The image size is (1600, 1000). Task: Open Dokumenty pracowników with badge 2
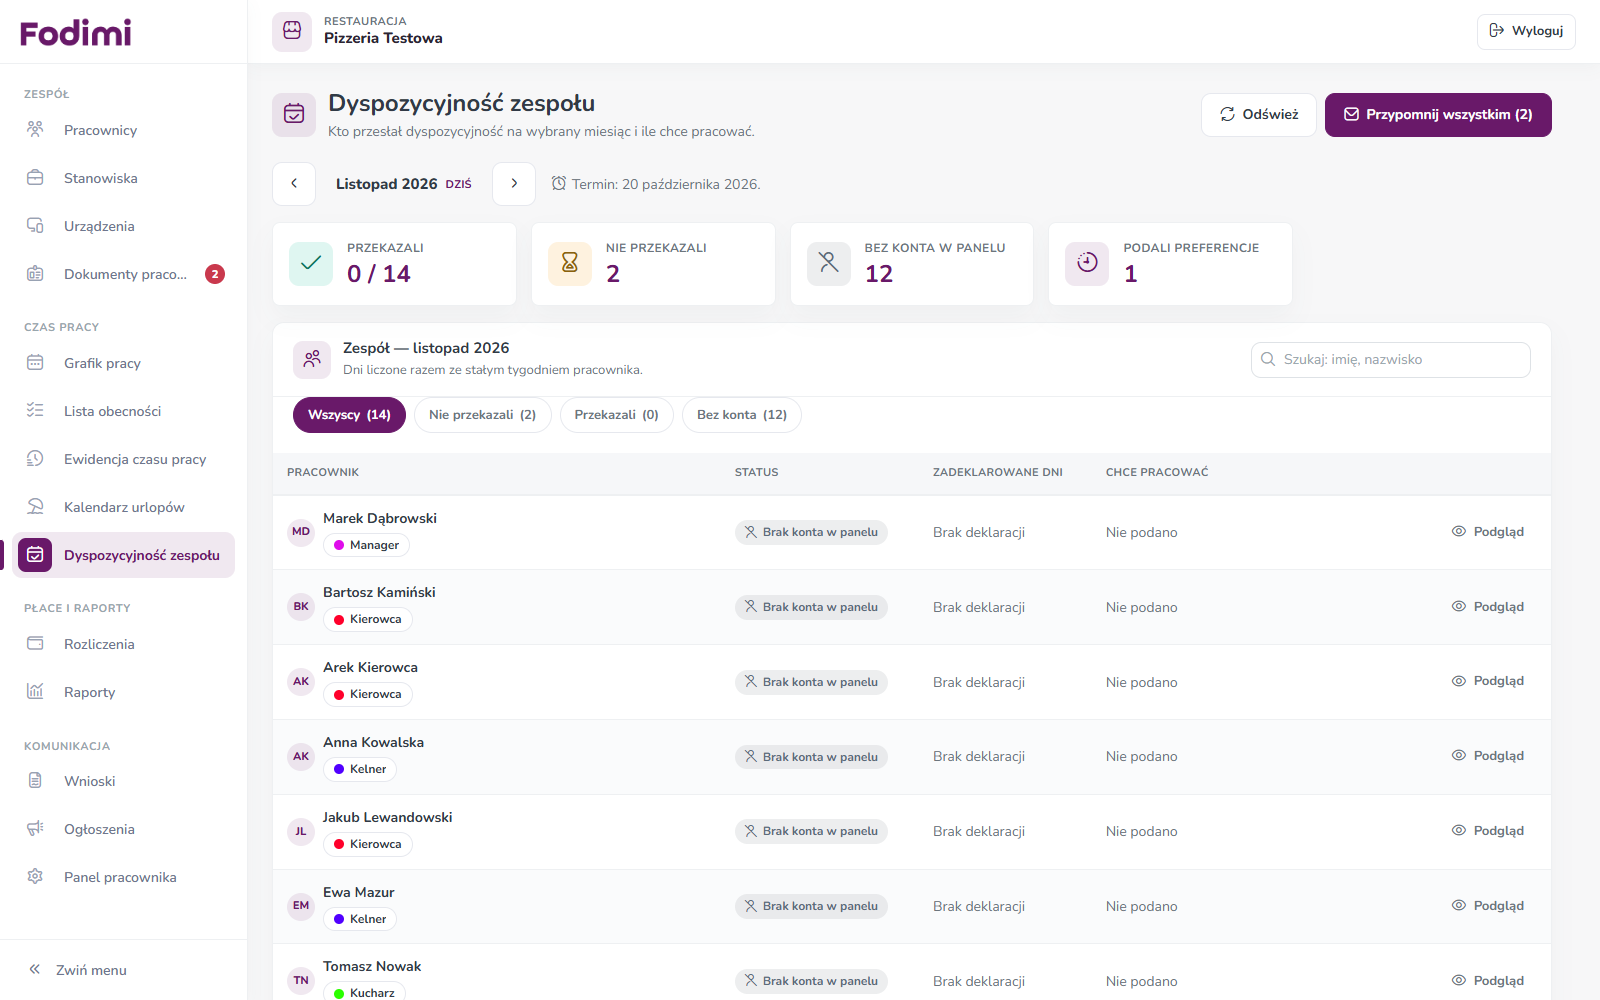(x=124, y=274)
